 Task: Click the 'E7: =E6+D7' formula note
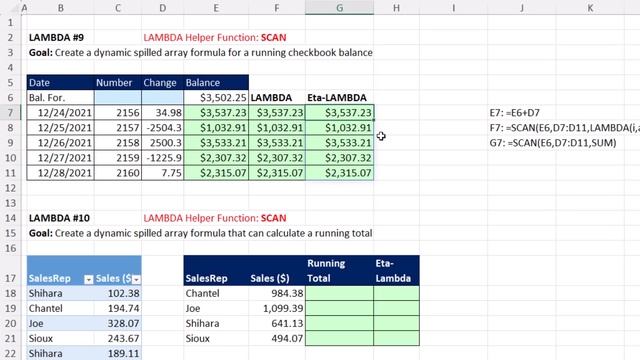point(514,113)
